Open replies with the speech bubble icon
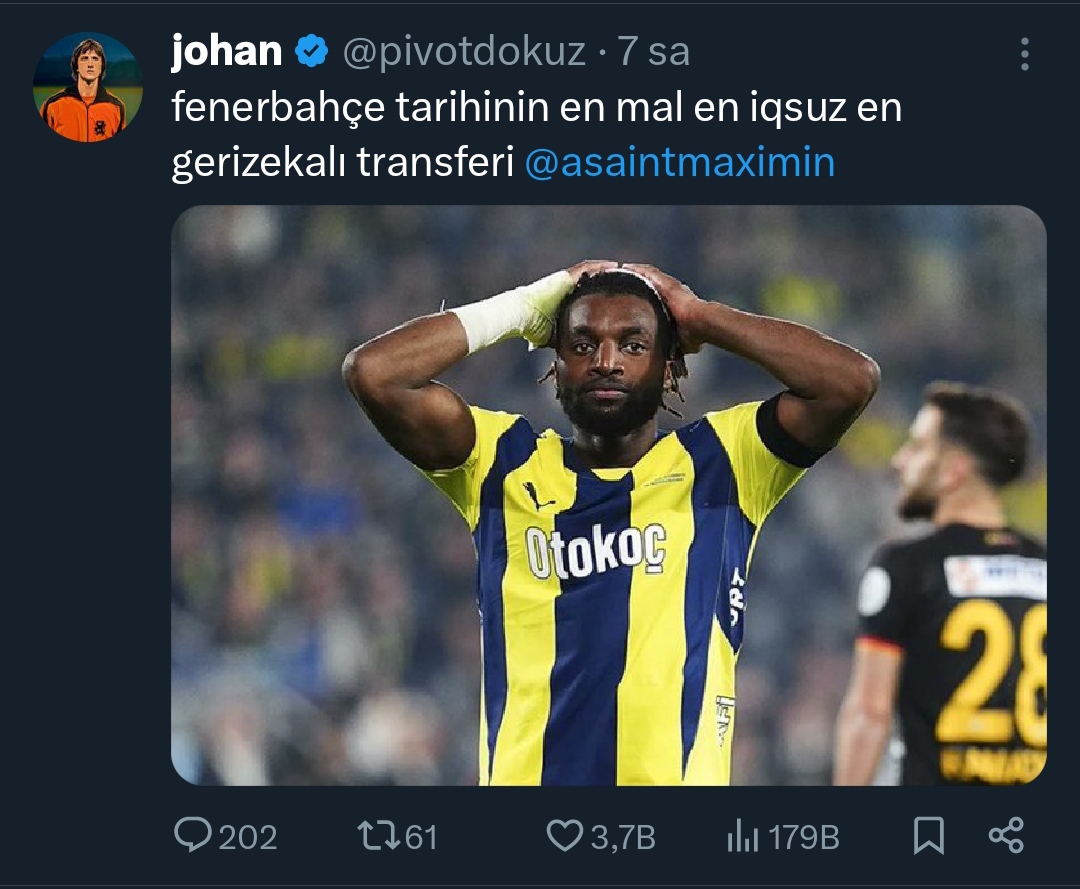 [193, 835]
